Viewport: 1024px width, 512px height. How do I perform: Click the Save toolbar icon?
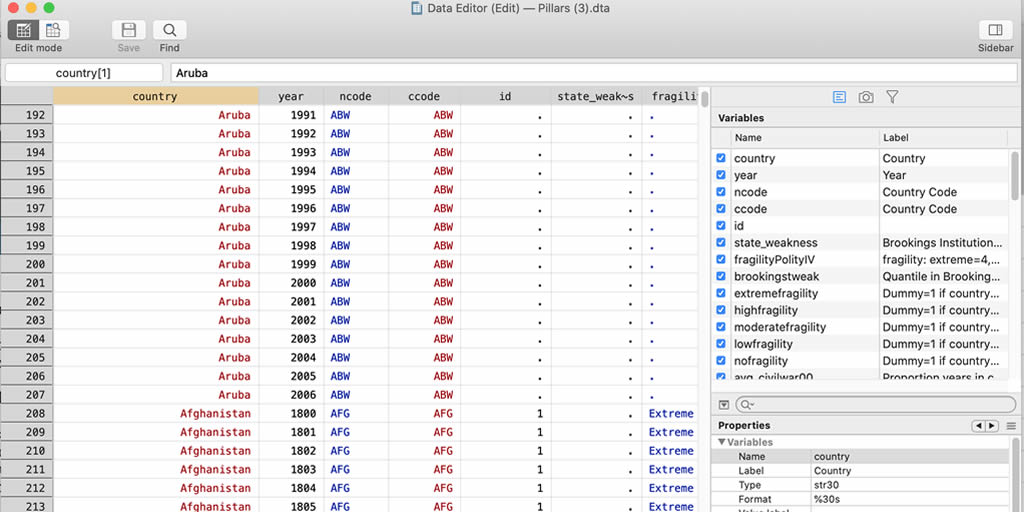tap(129, 30)
